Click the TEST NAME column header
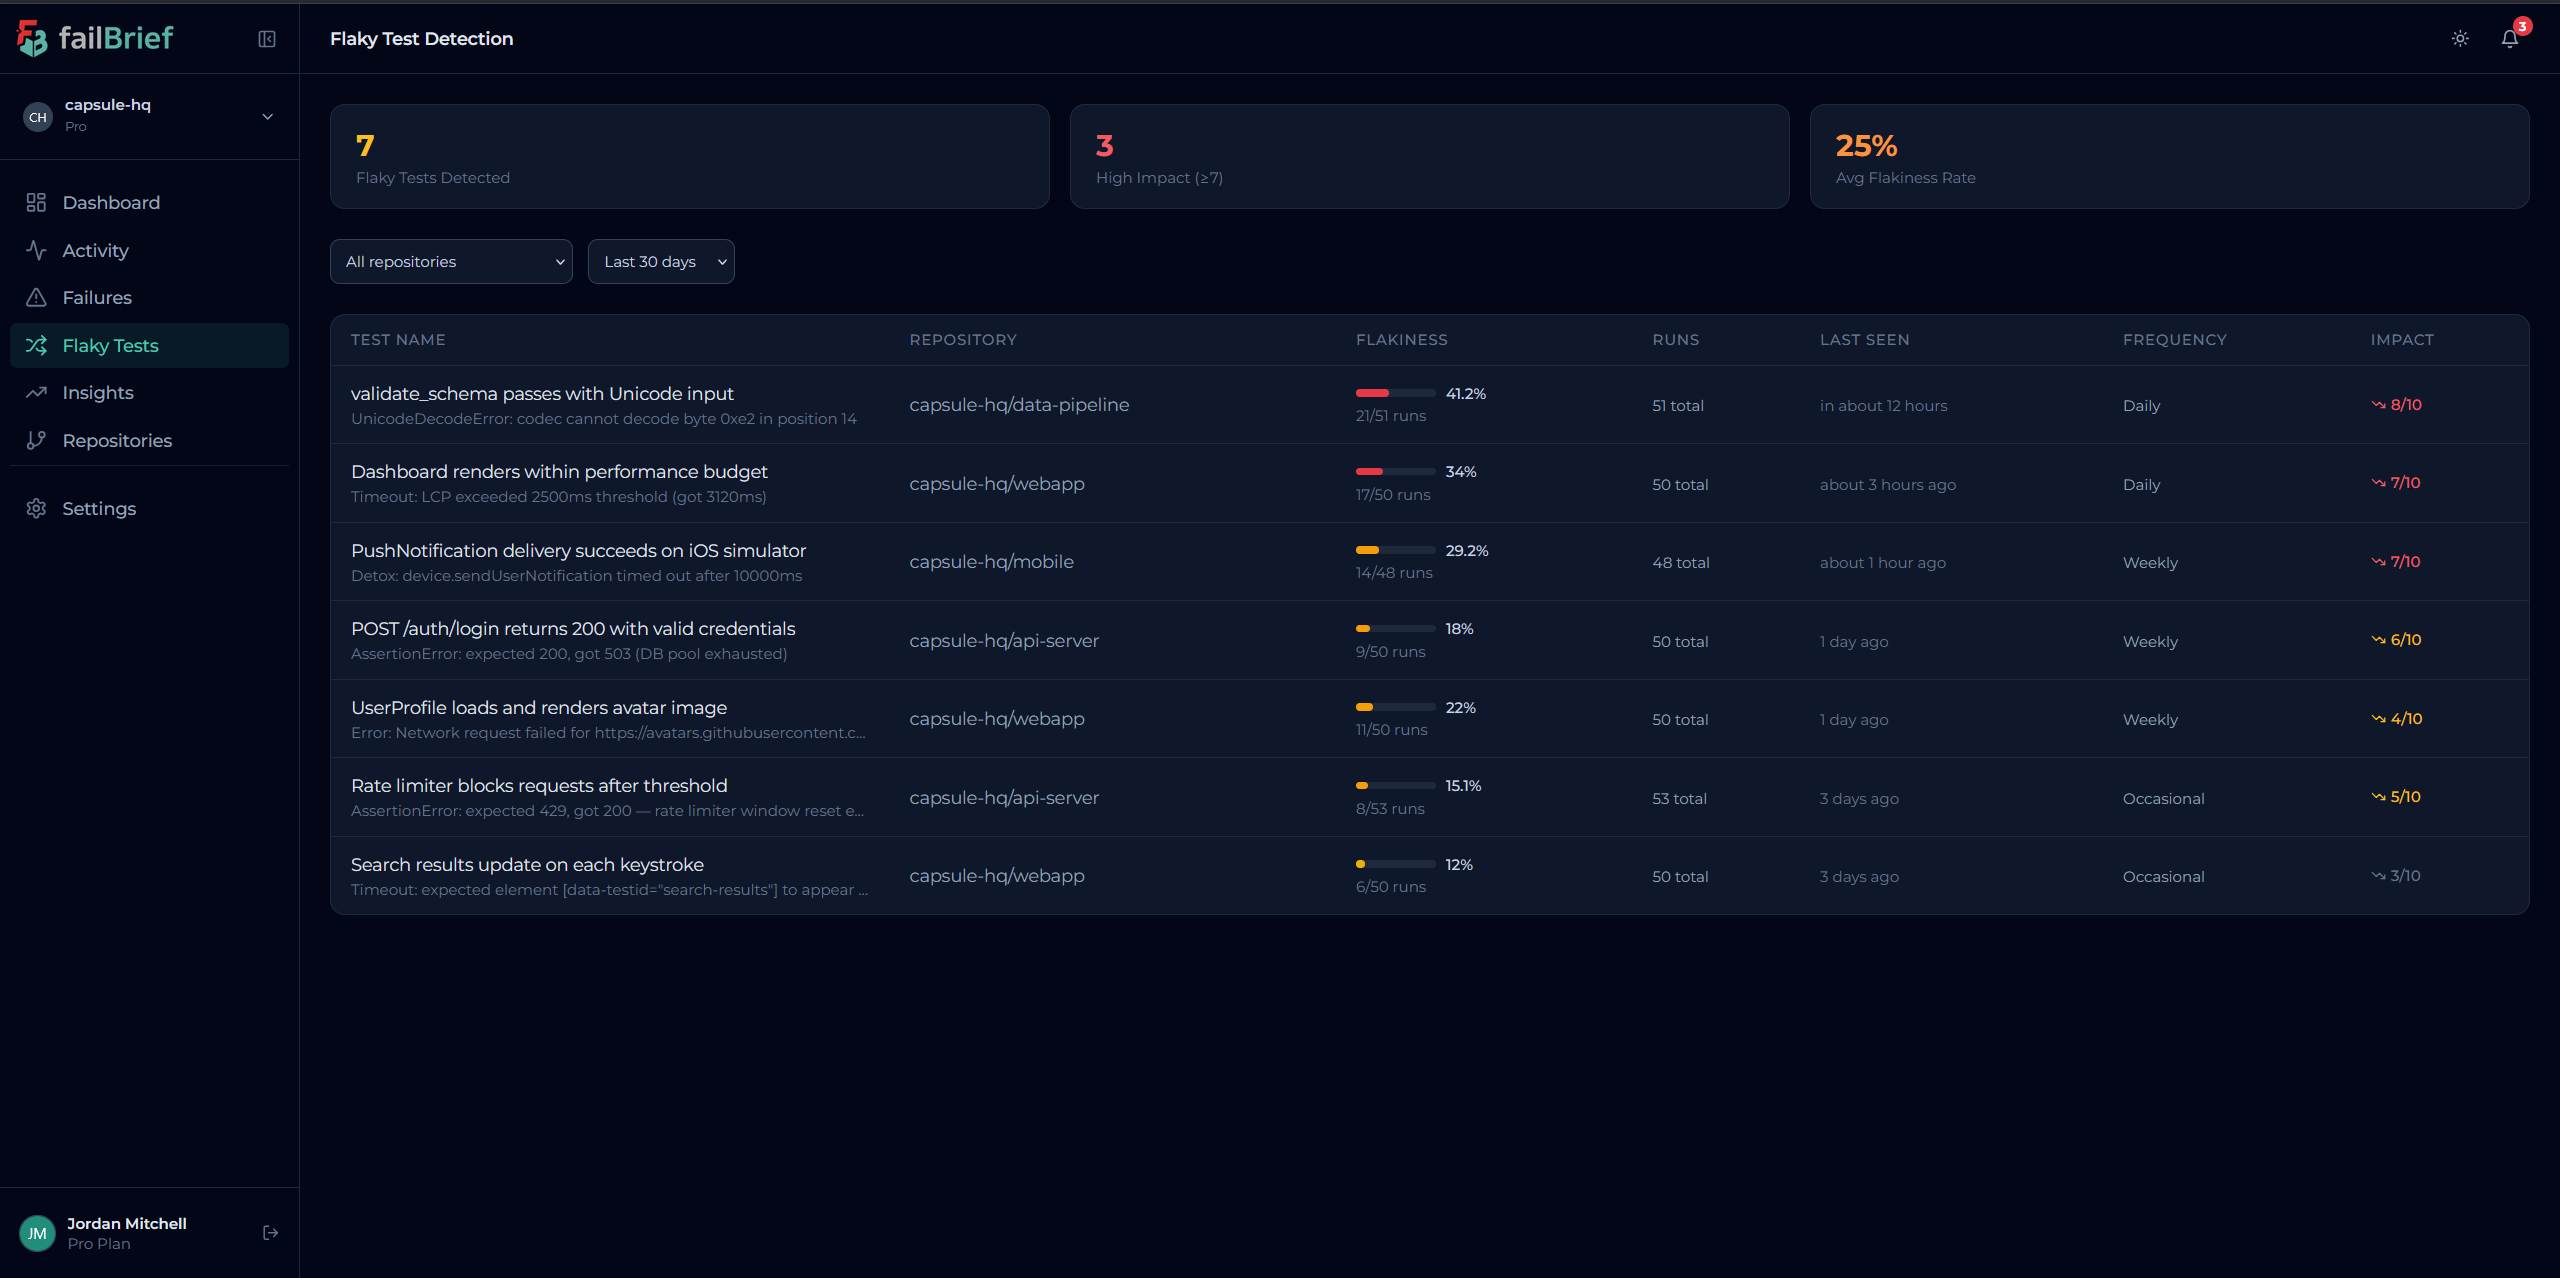Viewport: 2560px width, 1278px height. click(398, 340)
